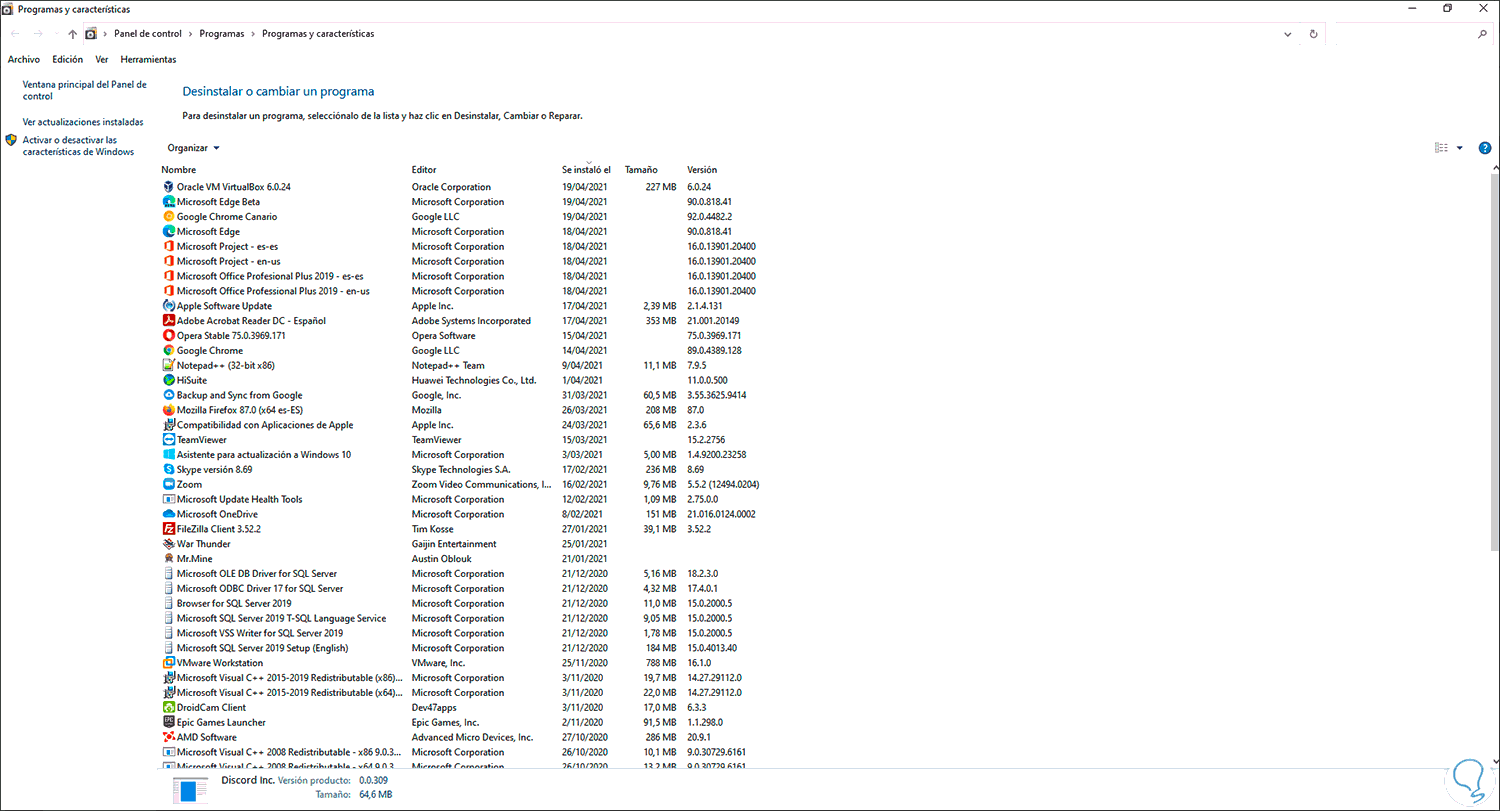Select the VMware Workstation icon
Viewport: 1500px width, 811px height.
168,663
